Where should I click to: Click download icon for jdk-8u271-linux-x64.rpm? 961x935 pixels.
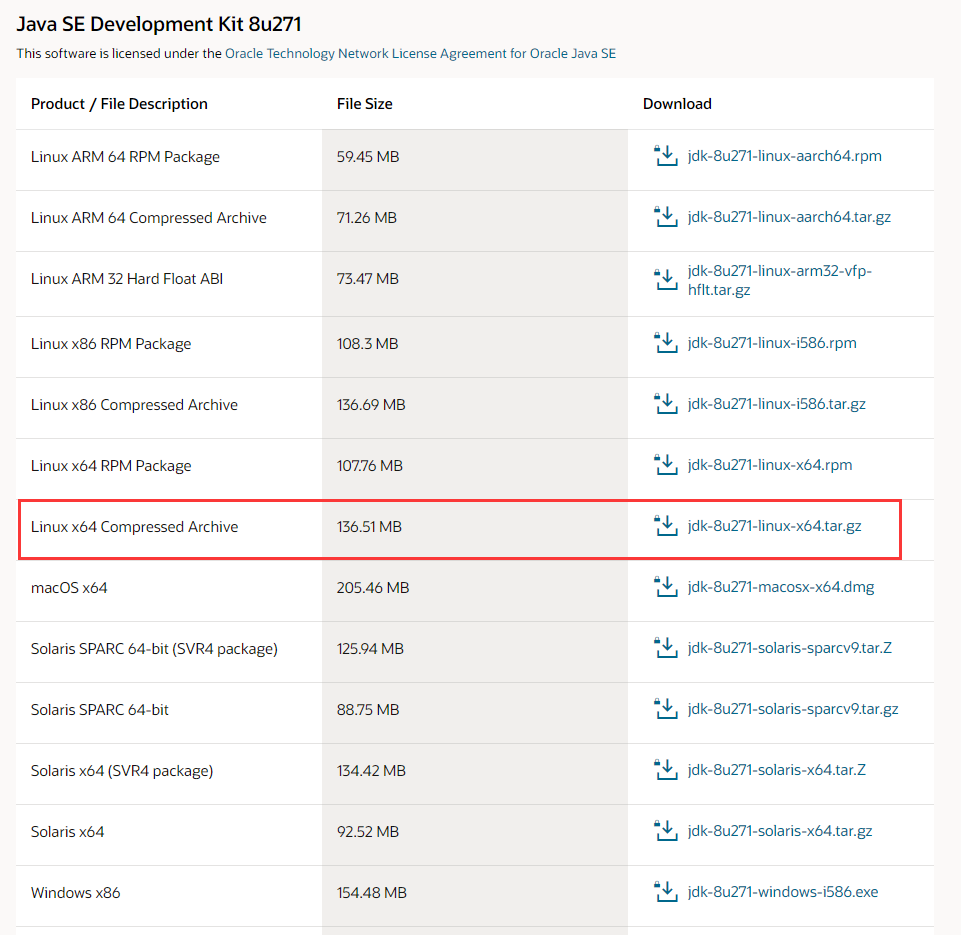pyautogui.click(x=666, y=464)
